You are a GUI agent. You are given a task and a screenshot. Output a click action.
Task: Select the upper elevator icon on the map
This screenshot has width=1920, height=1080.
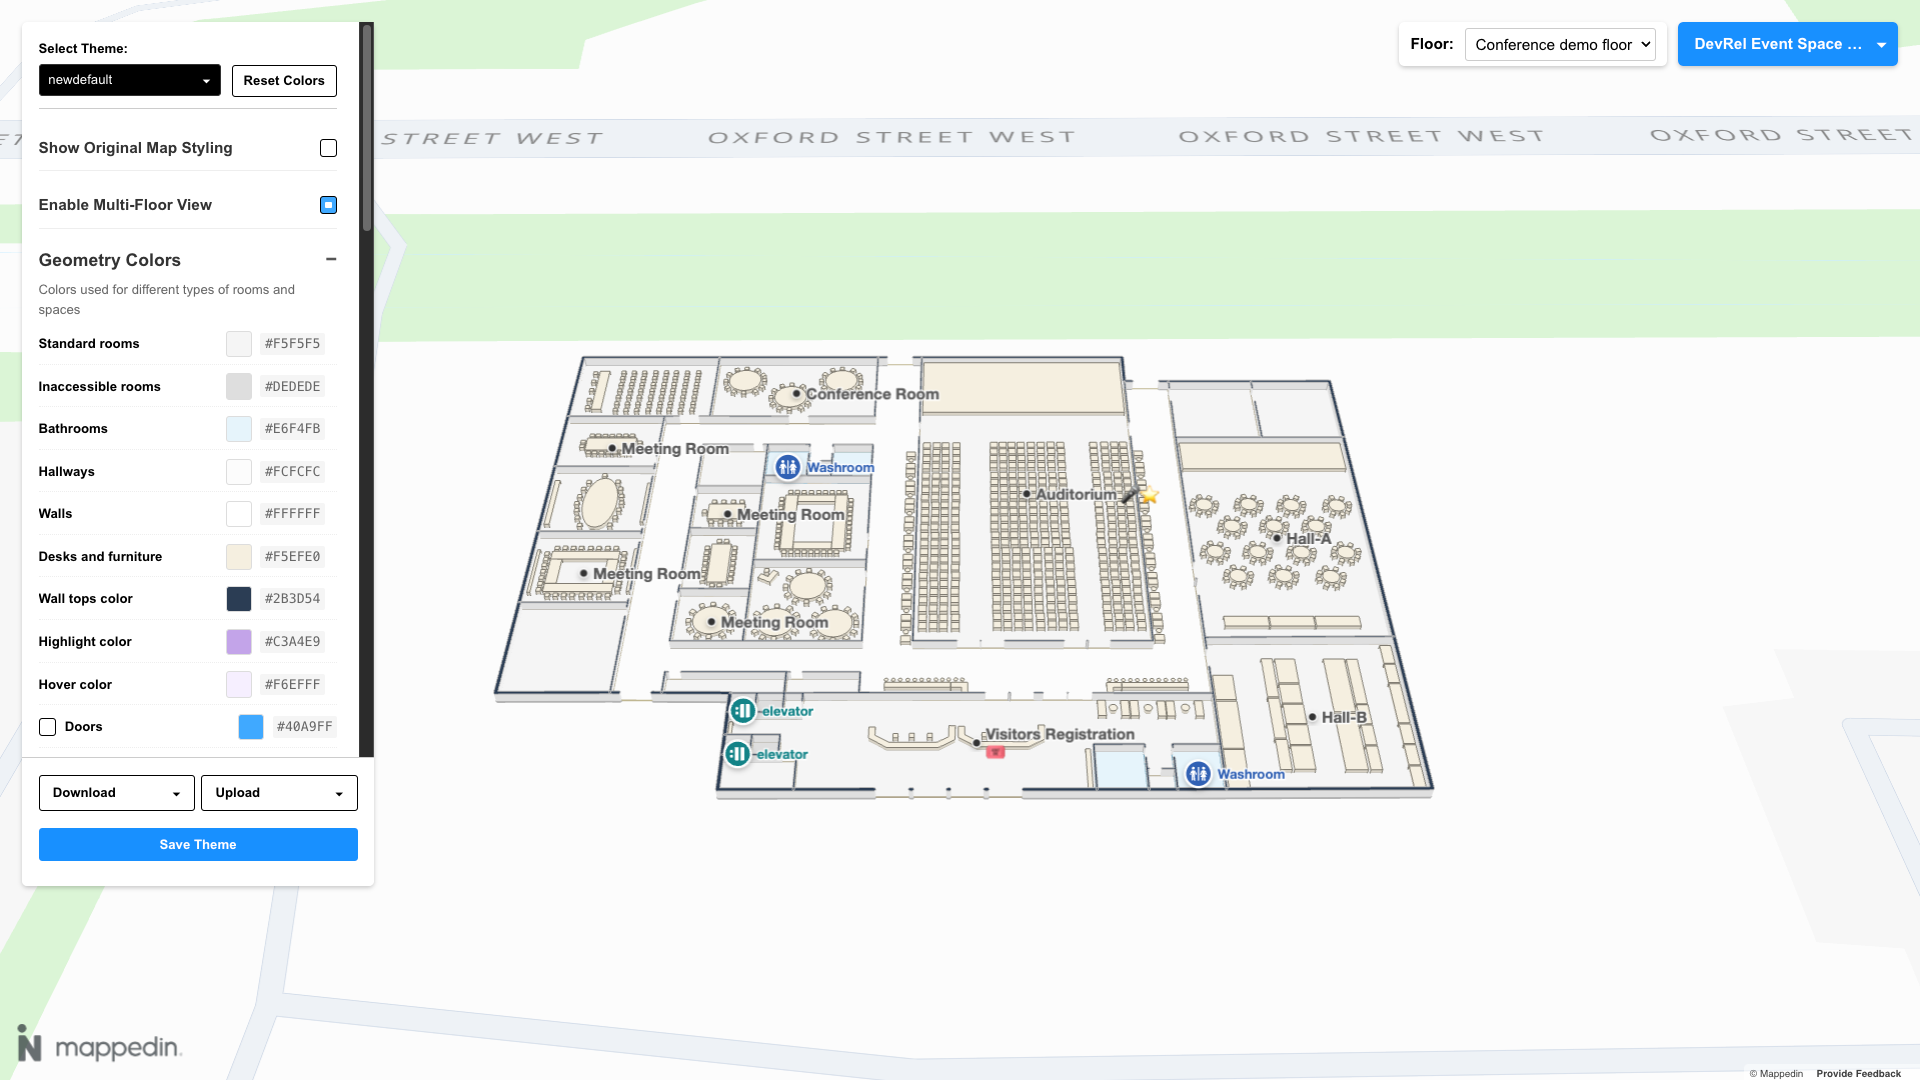(x=744, y=710)
